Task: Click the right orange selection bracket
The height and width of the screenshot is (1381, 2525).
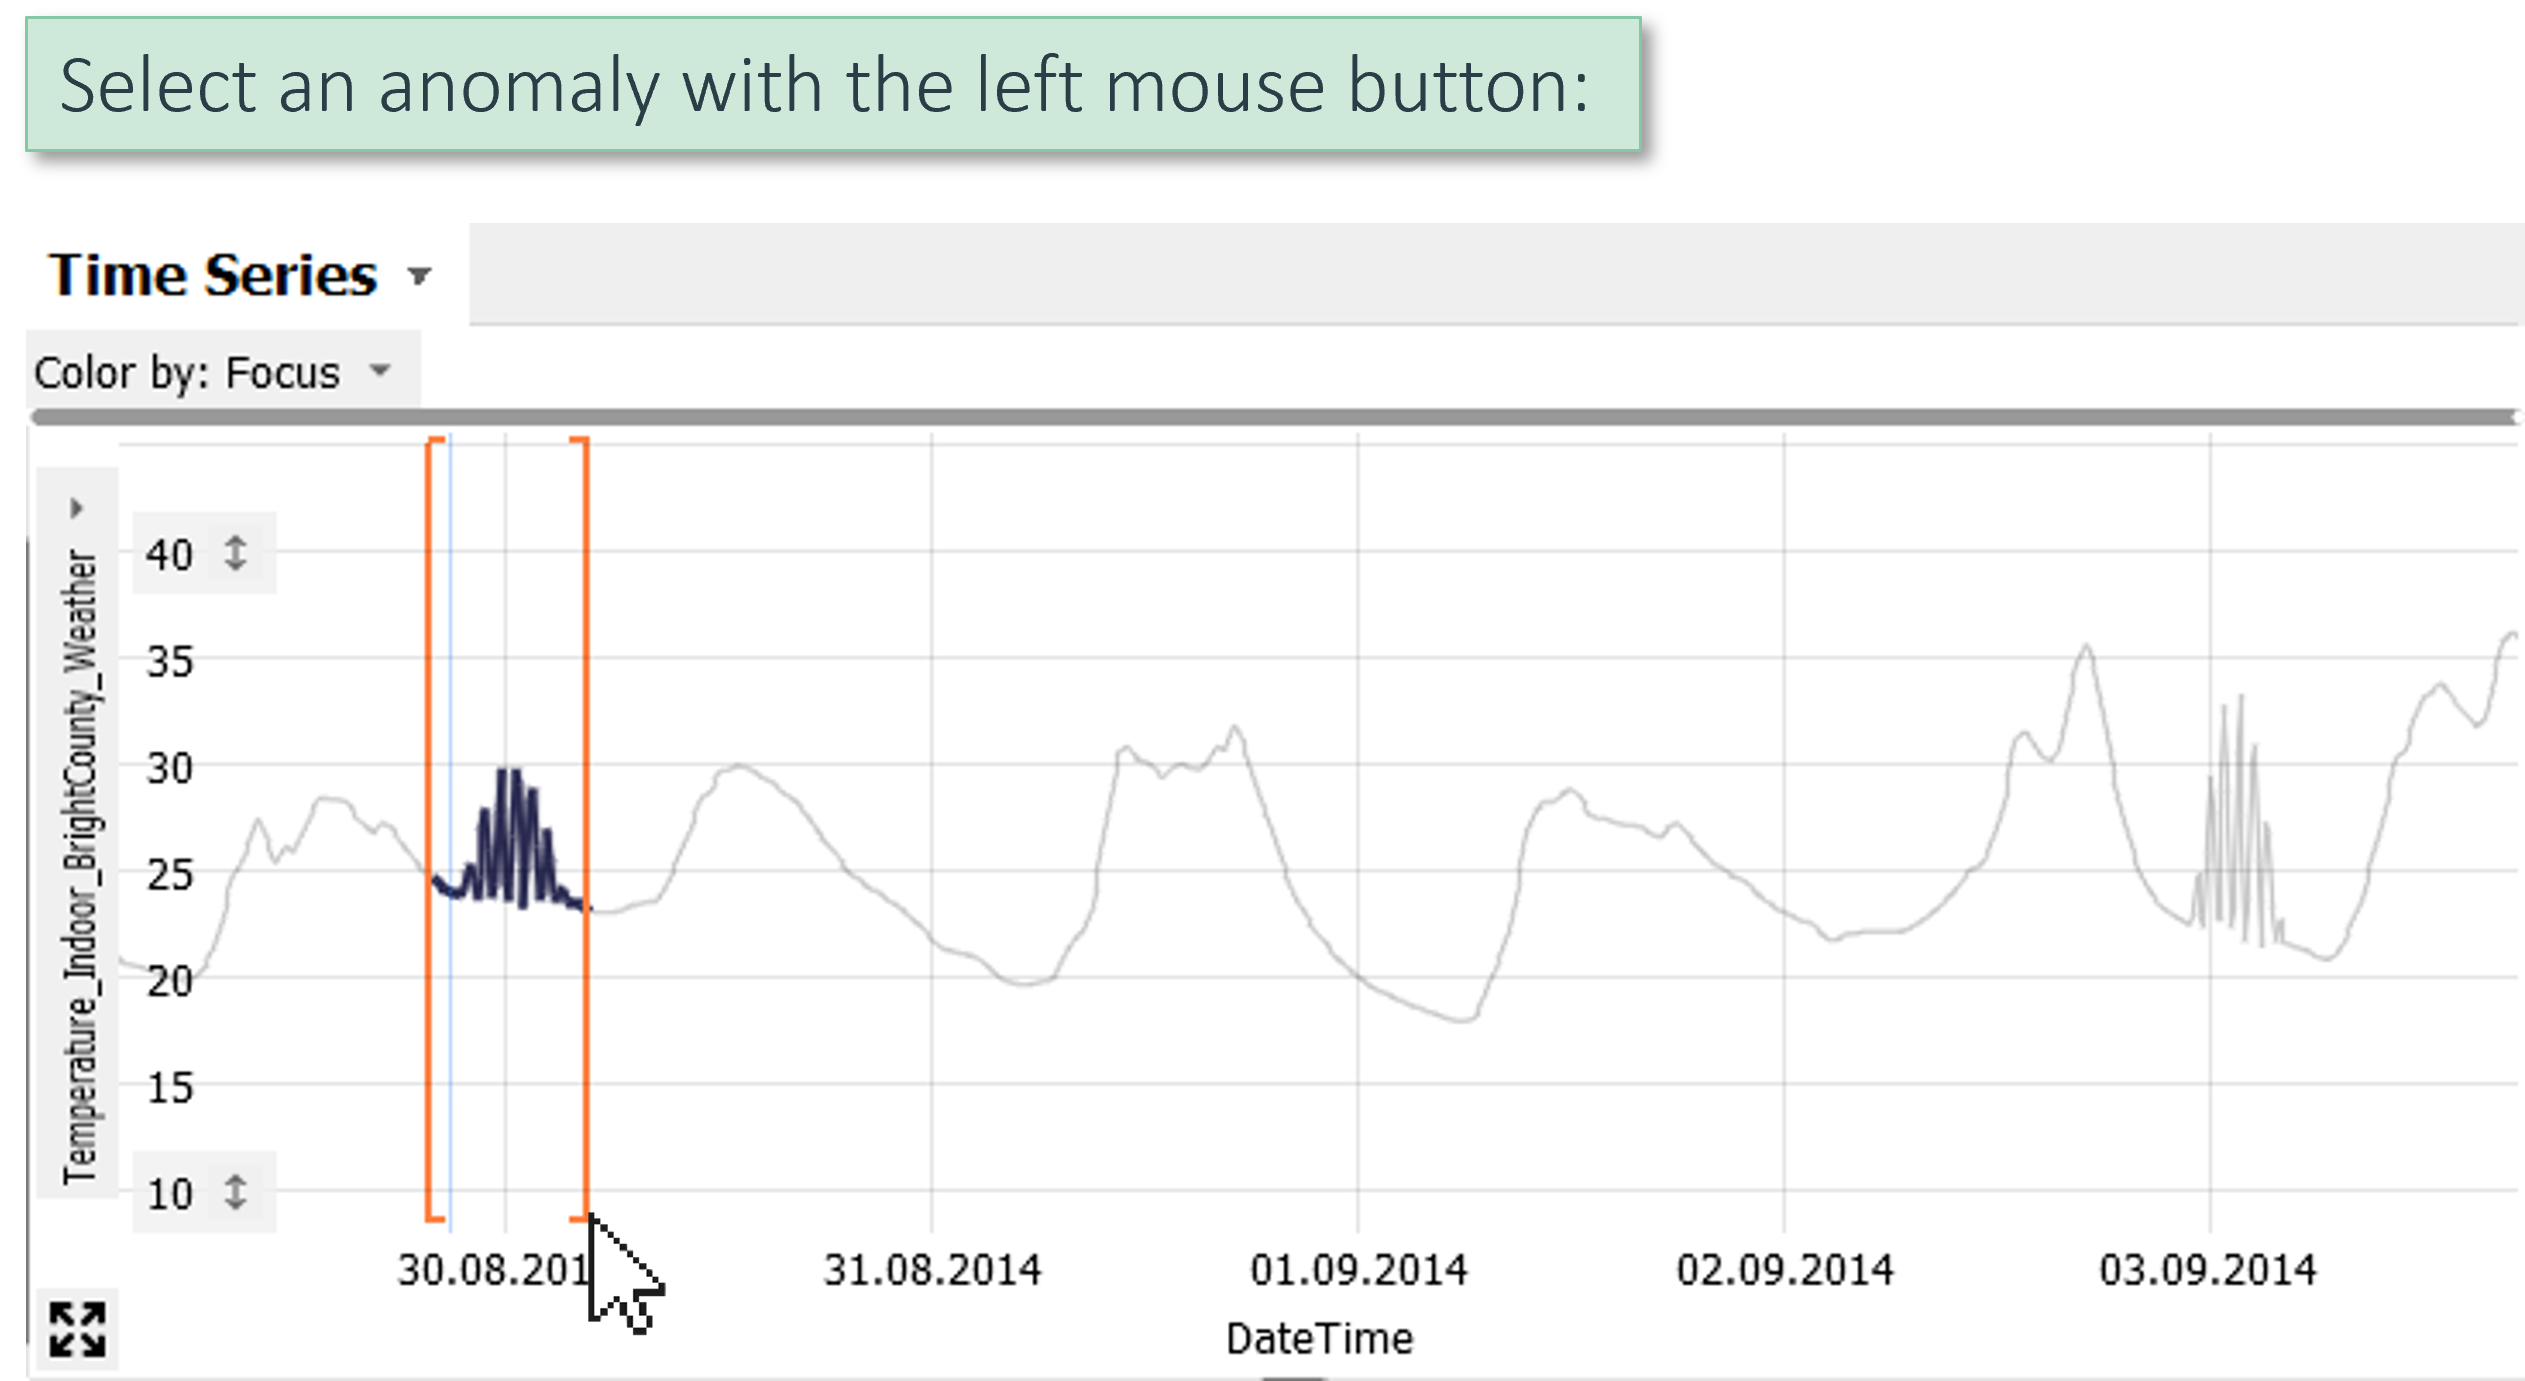Action: click(586, 830)
